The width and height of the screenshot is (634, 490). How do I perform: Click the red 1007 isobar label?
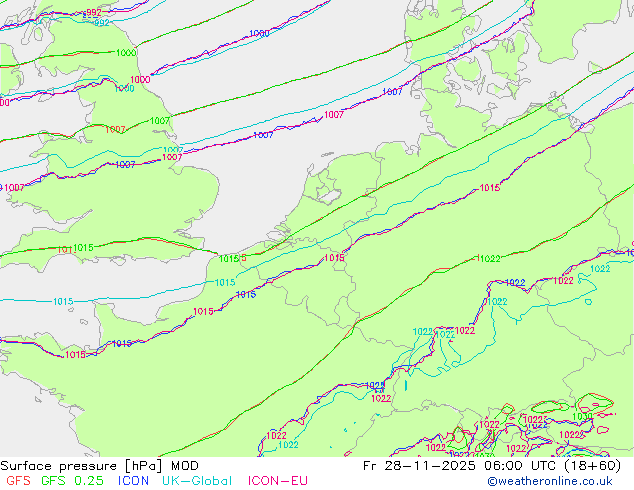pyautogui.click(x=115, y=129)
